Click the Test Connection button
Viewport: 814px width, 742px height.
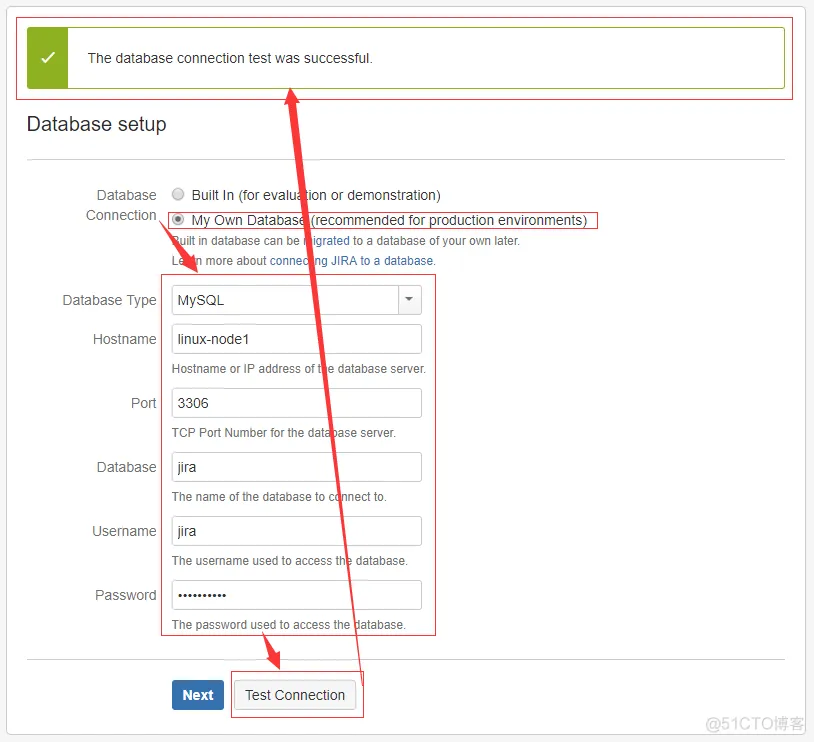tap(295, 695)
